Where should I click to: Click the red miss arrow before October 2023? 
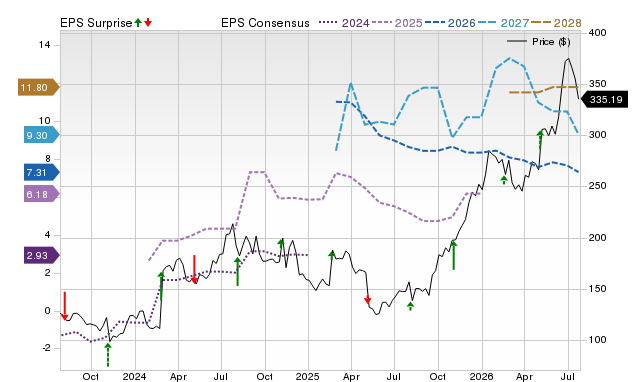[x=64, y=306]
